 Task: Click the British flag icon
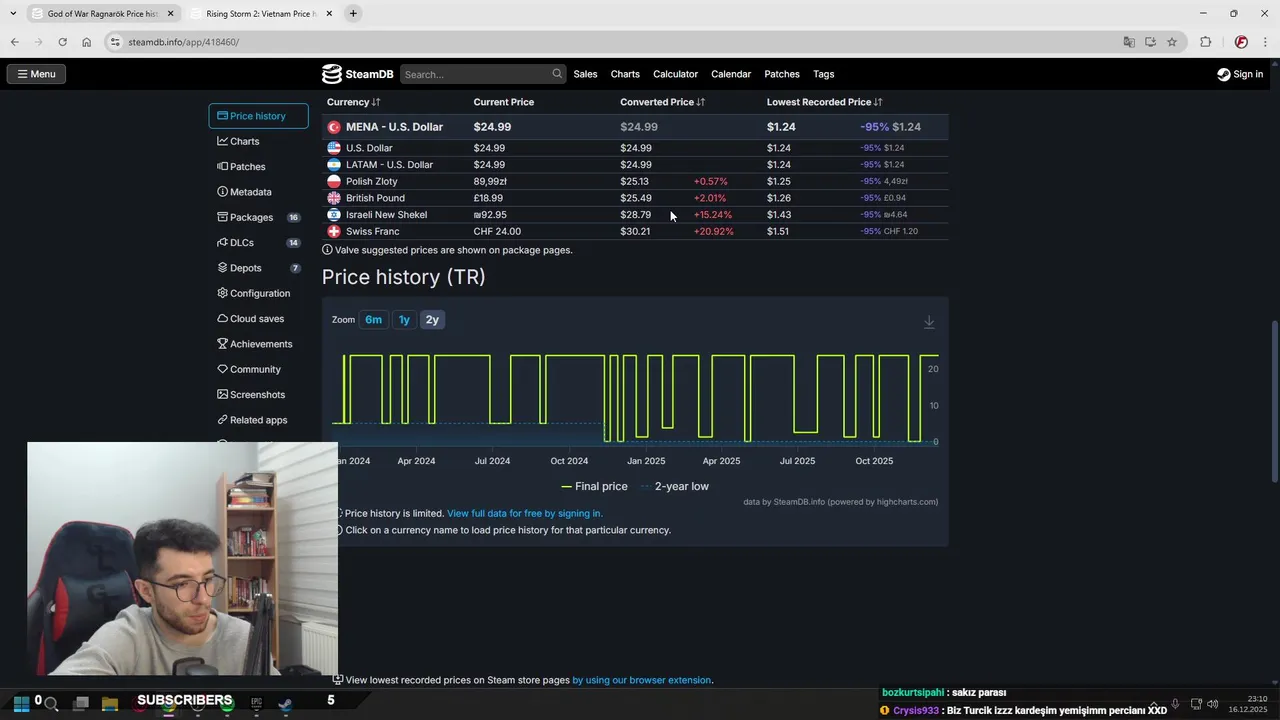(x=334, y=198)
